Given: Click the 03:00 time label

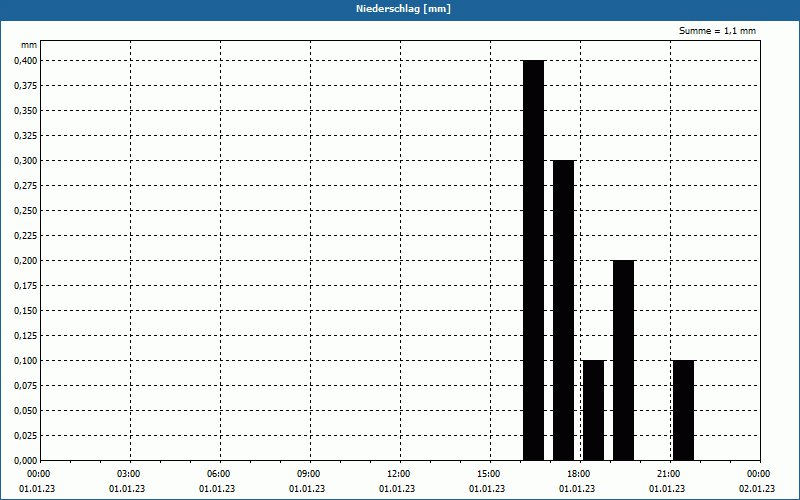Looking at the screenshot, I should click(129, 474).
